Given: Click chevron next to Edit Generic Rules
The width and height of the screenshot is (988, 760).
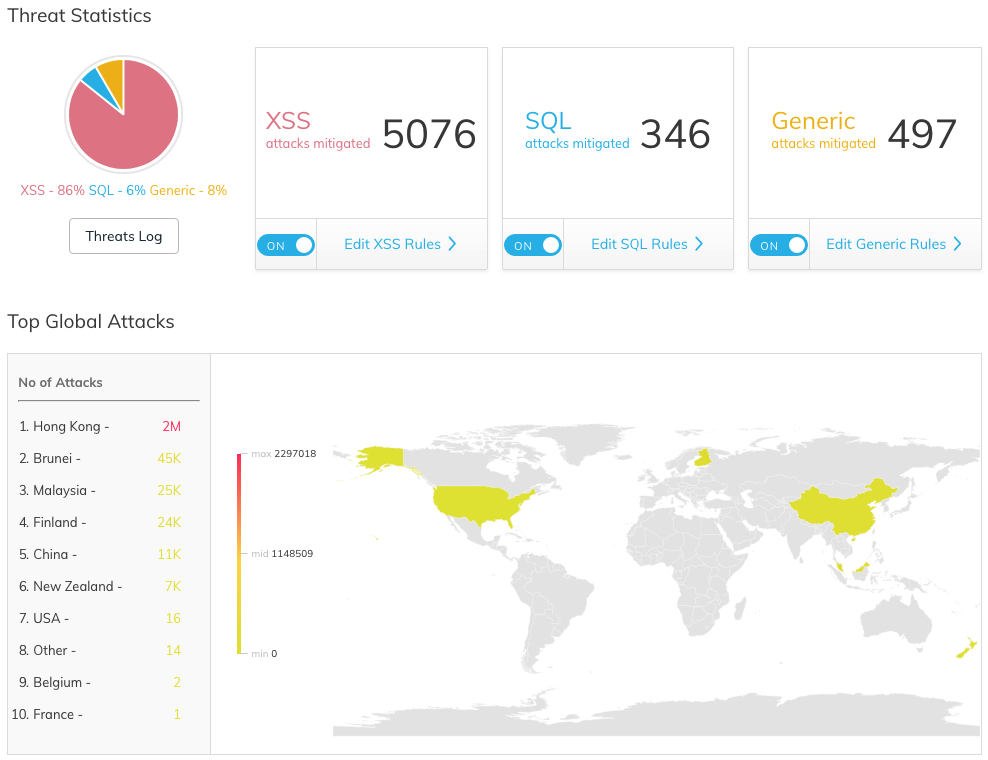Looking at the screenshot, I should 958,244.
